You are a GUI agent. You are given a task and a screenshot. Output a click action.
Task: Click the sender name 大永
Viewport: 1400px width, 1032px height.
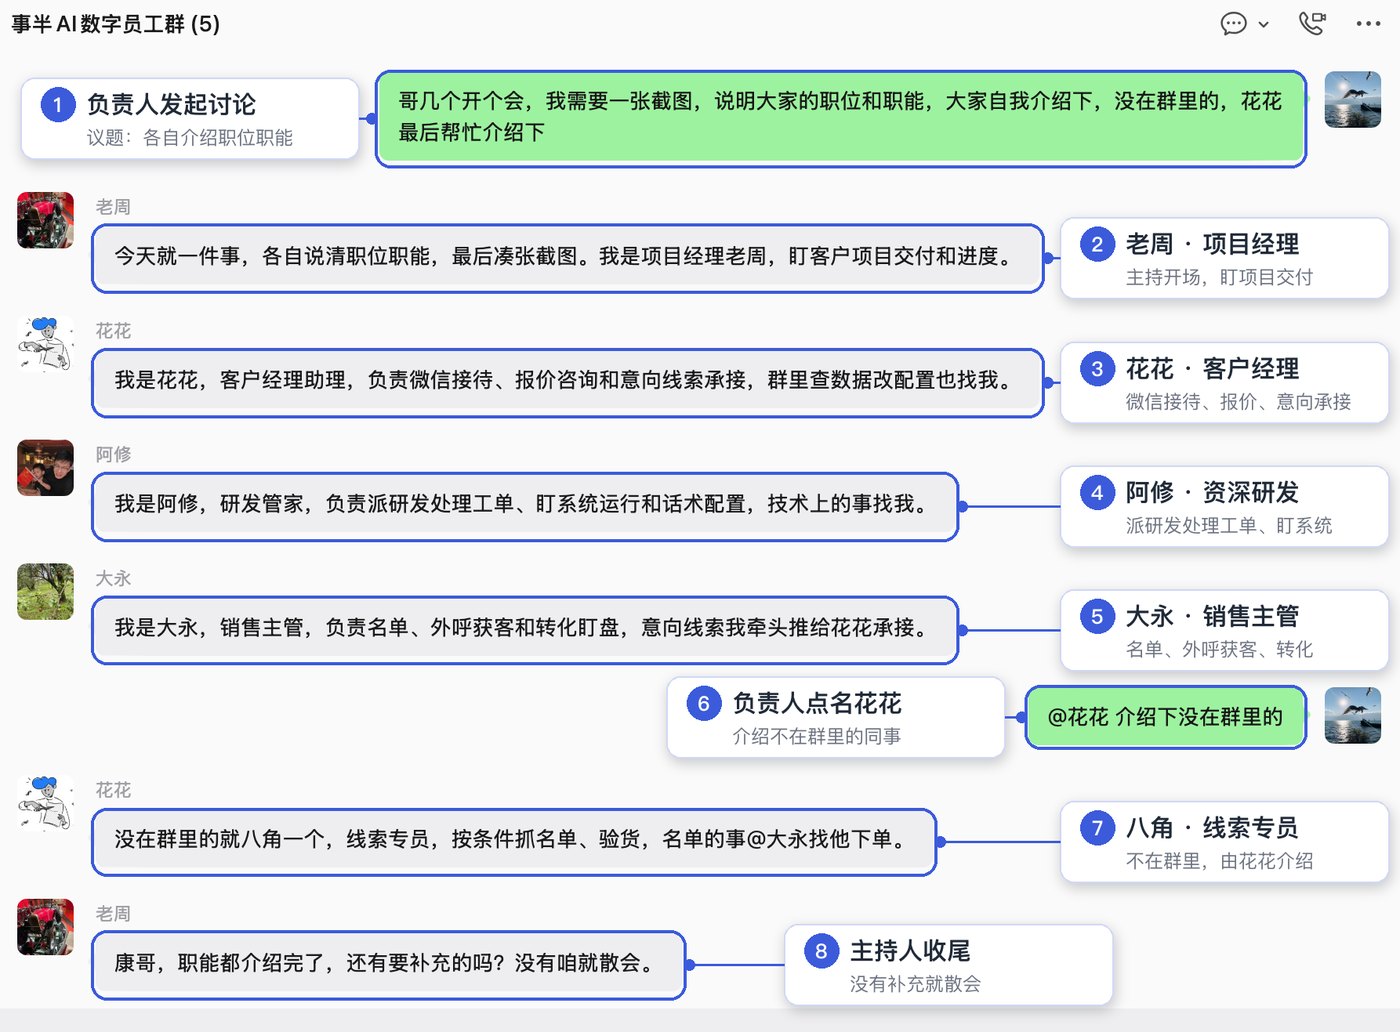113,578
